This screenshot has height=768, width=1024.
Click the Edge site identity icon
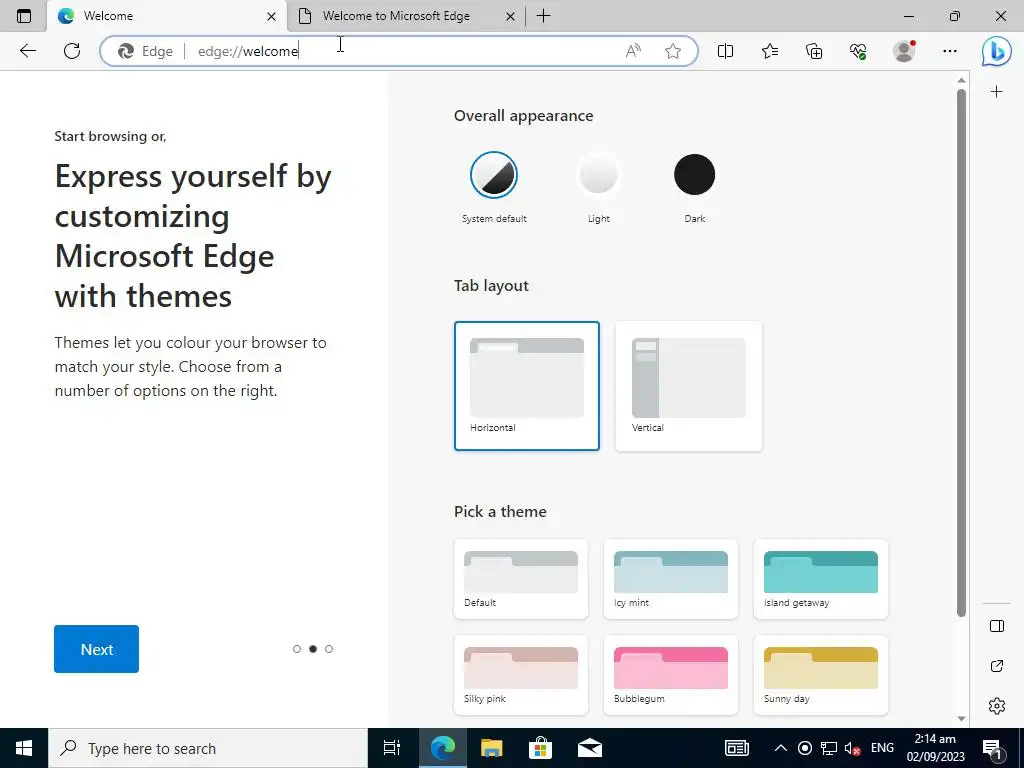click(145, 51)
